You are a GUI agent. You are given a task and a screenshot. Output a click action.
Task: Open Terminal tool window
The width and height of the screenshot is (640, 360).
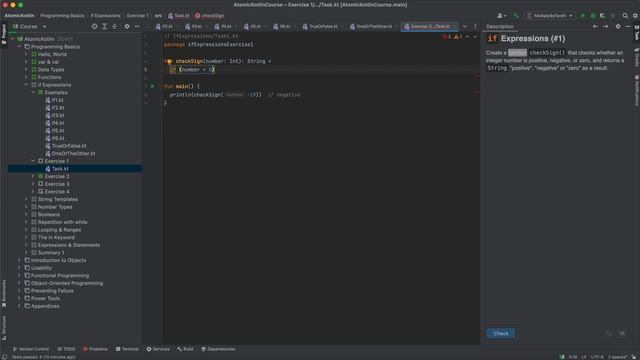pos(127,349)
